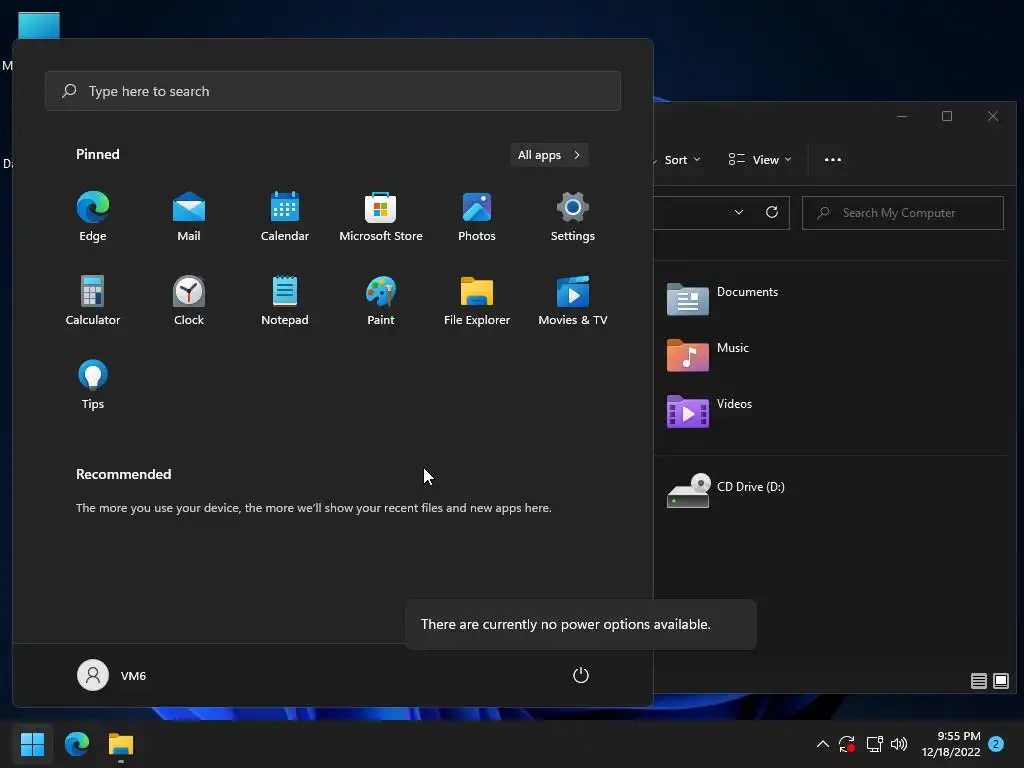Screen dimensions: 1024x768
Task: Click the sync tray icon with red dot
Action: tap(846, 744)
